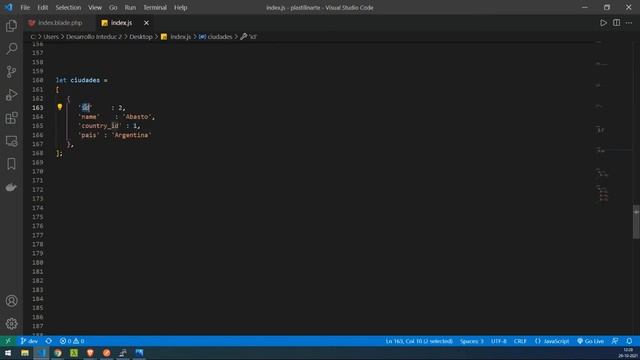
Task: Open the Go menu
Action: point(113,7)
